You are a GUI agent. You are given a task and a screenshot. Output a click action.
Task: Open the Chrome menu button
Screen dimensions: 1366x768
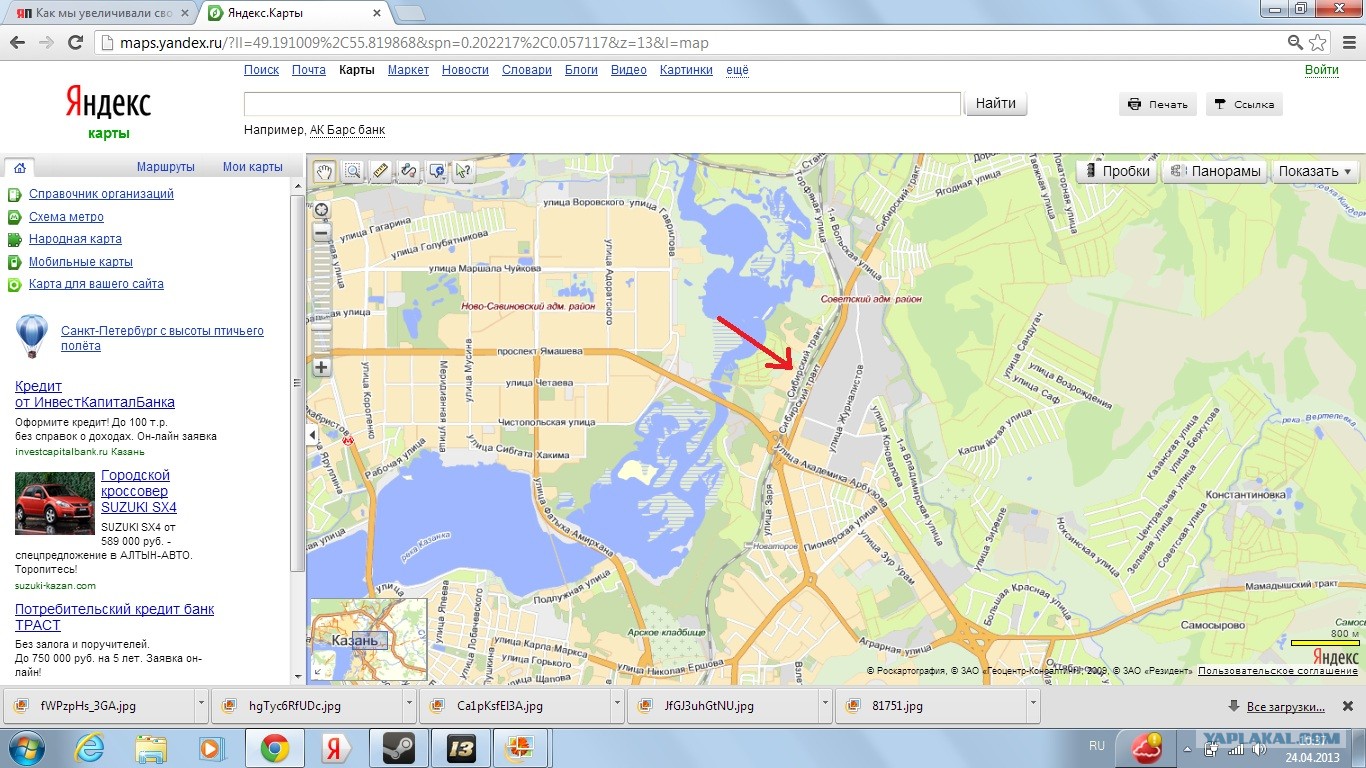[x=1347, y=43]
